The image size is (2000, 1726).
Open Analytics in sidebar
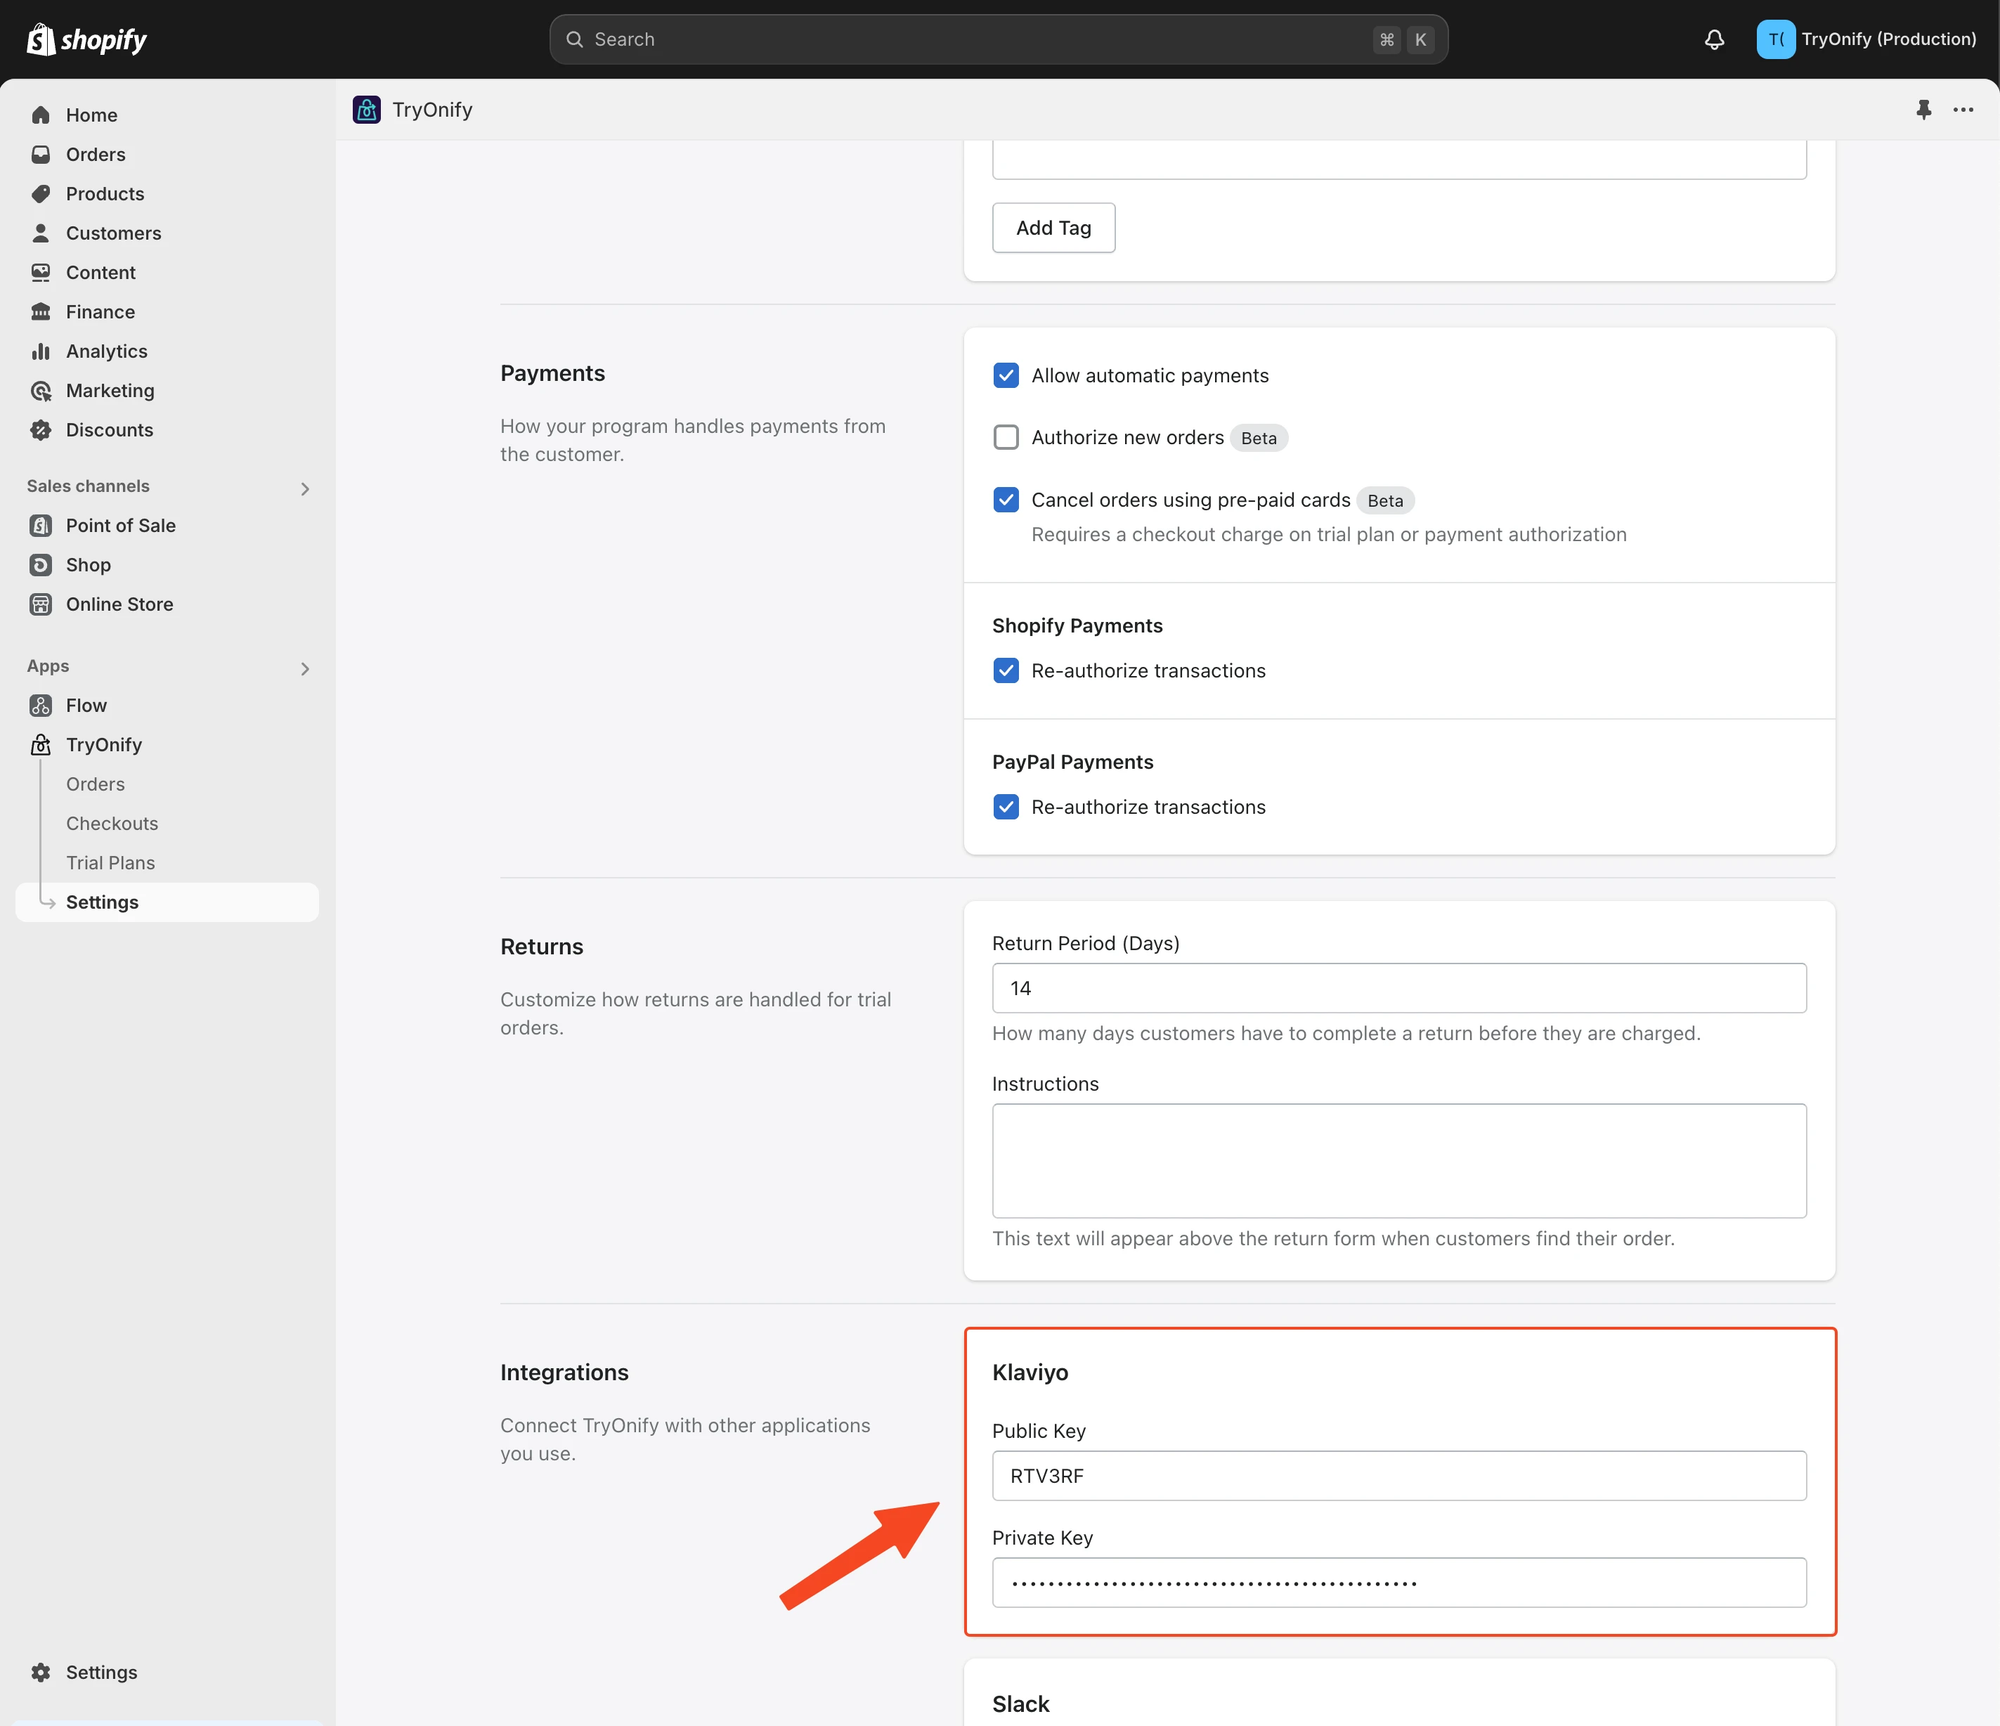click(106, 351)
